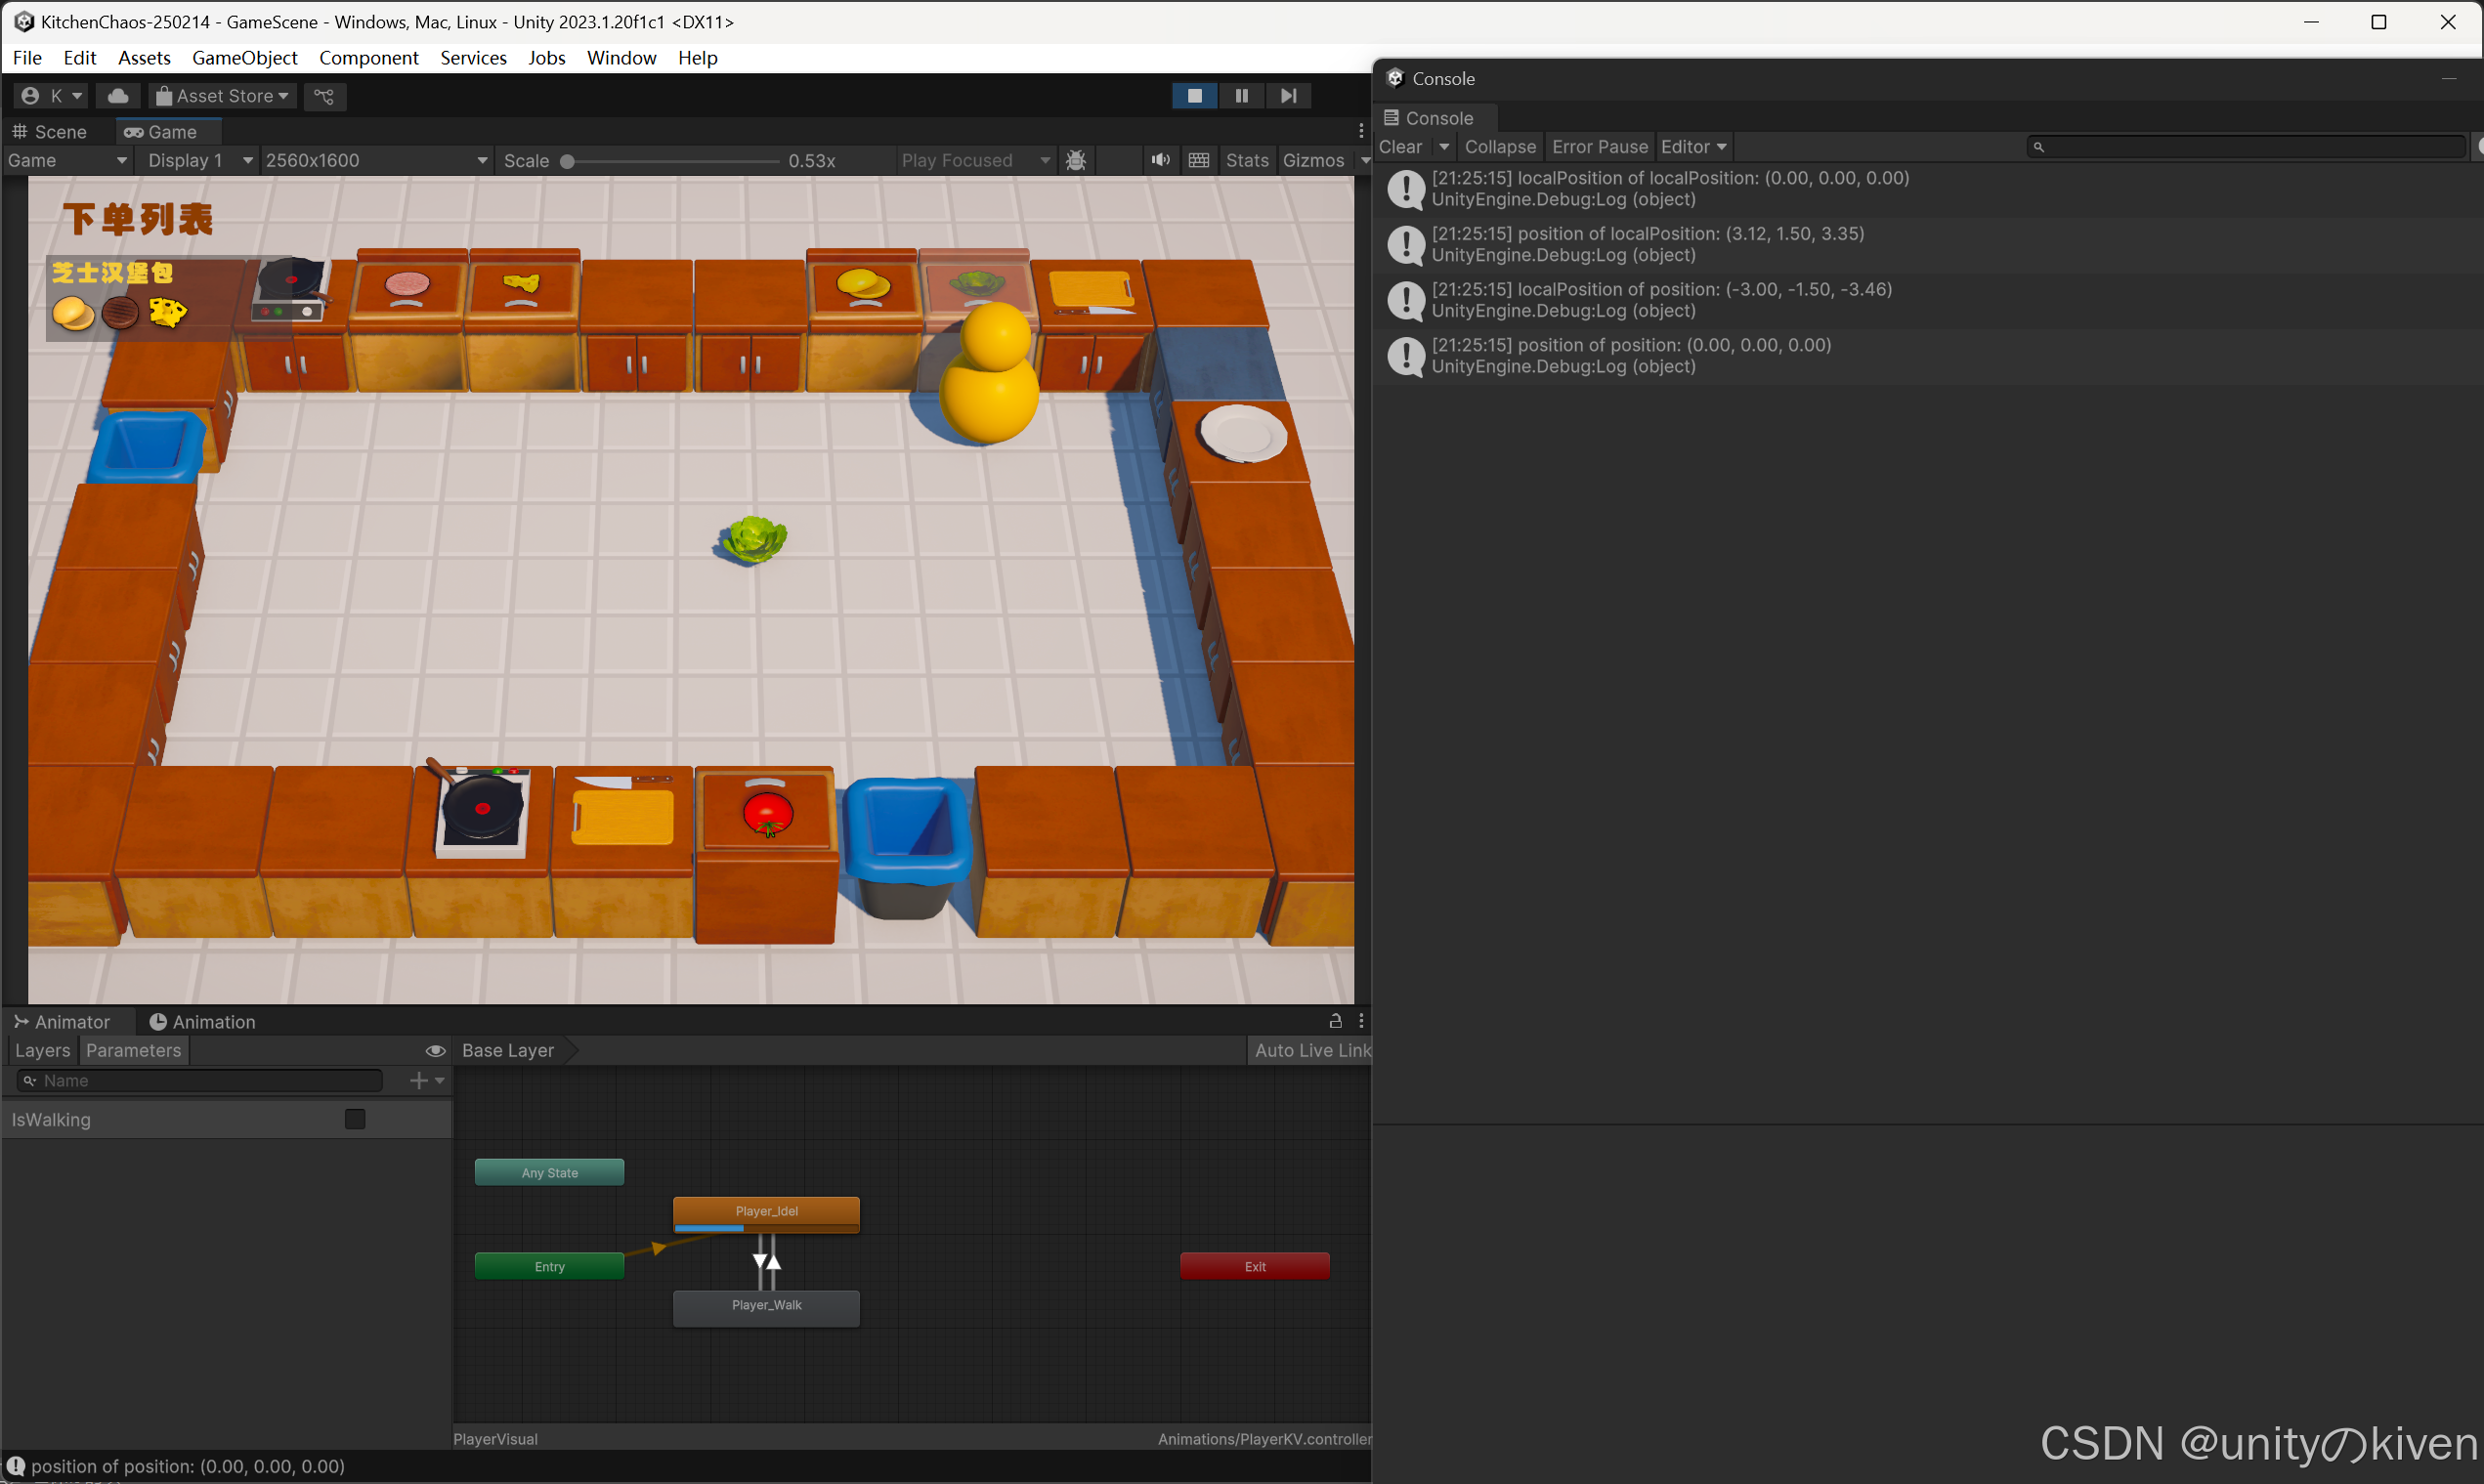Open the Display 1 dropdown

(x=196, y=160)
